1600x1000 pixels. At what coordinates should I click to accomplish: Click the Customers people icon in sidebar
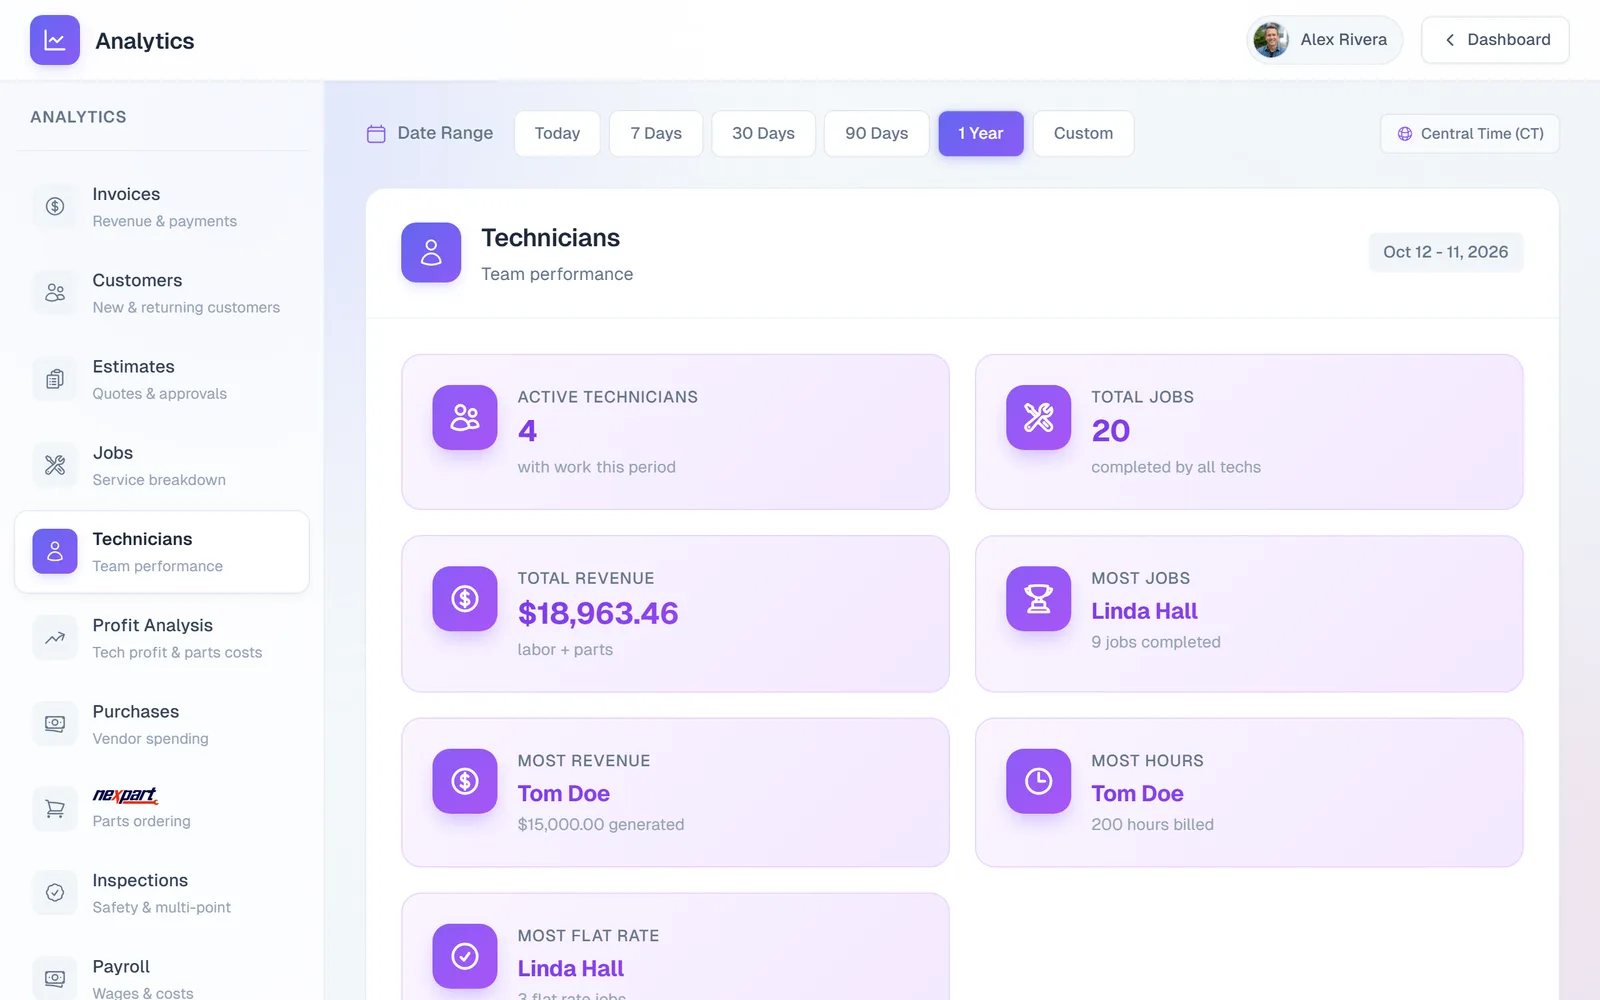click(x=55, y=292)
